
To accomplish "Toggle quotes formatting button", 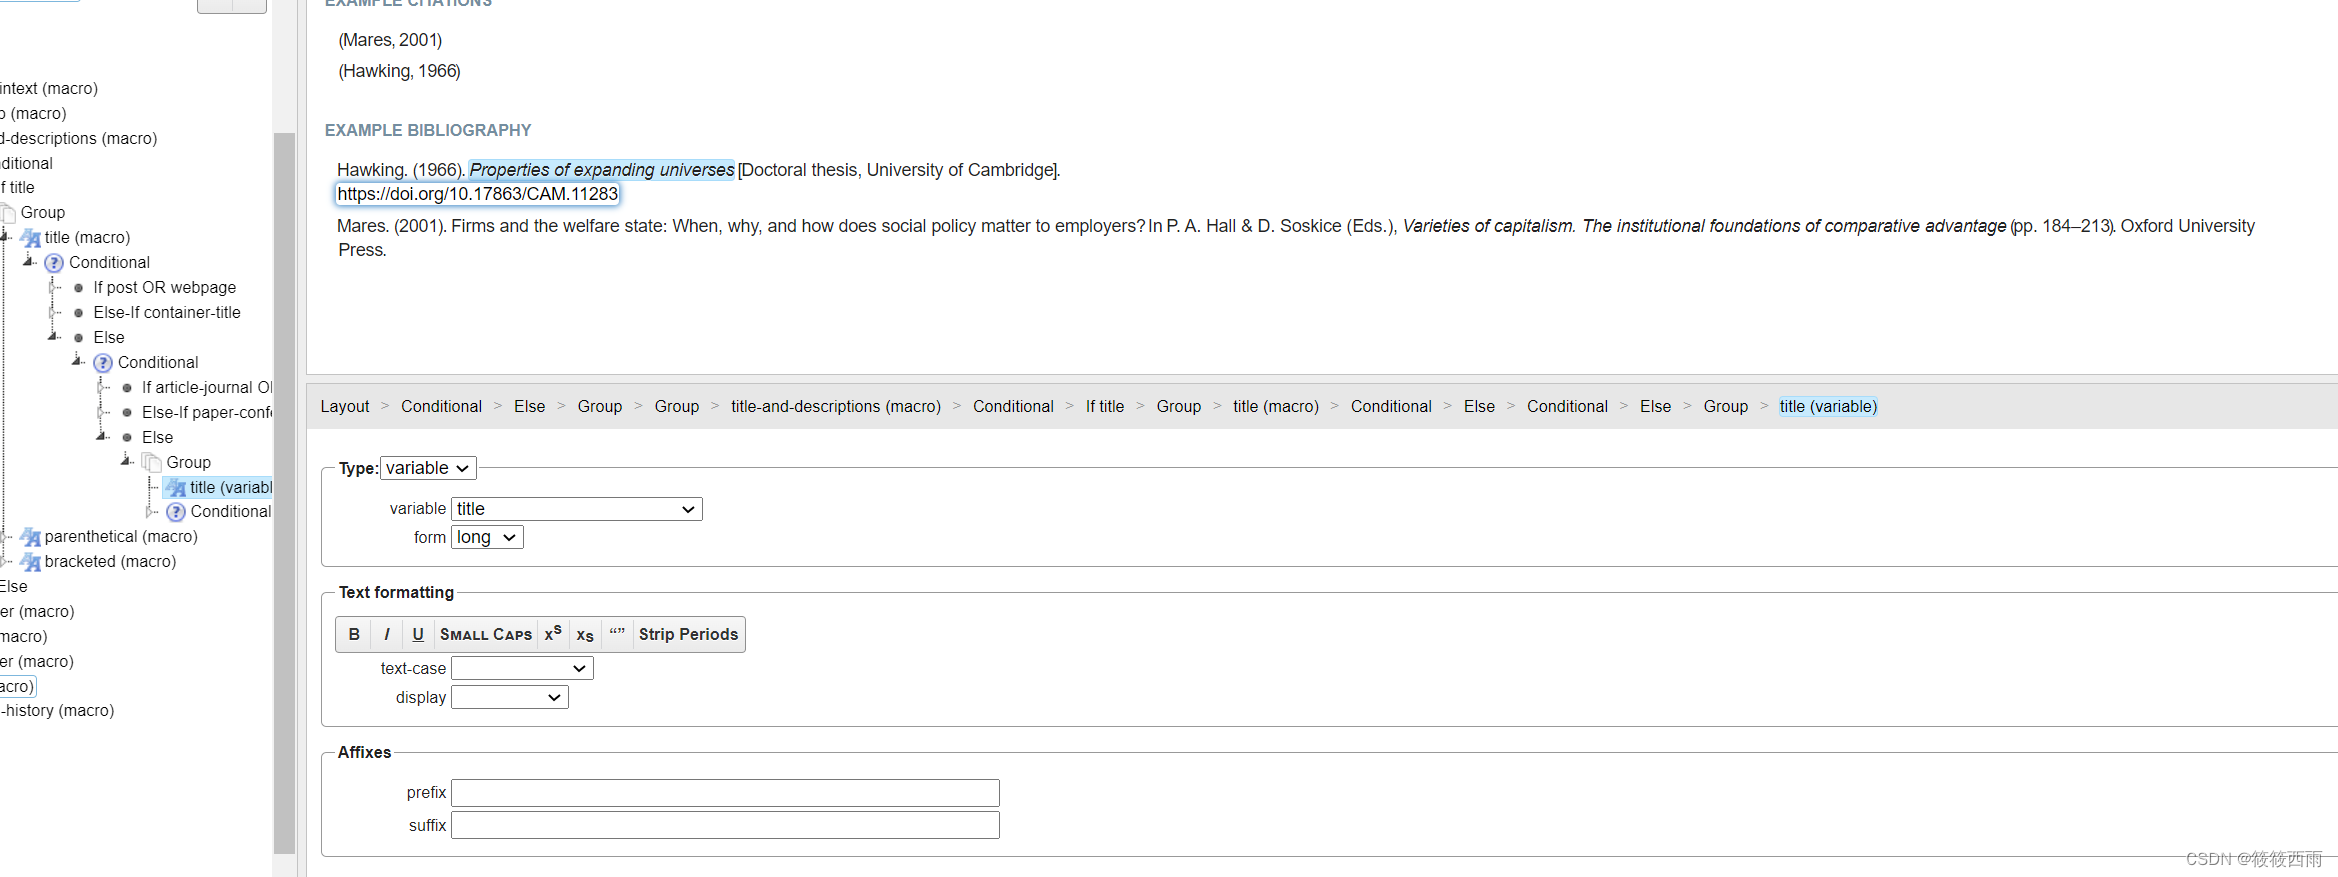I will pyautogui.click(x=617, y=634).
